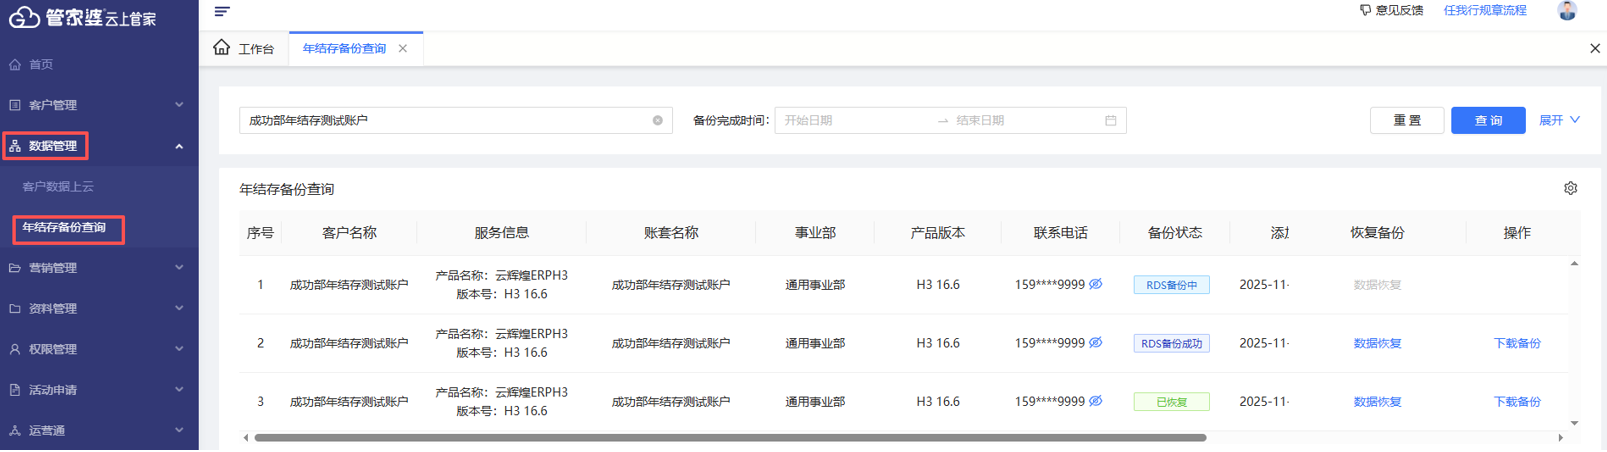Click the blue 查询 button

coord(1487,121)
